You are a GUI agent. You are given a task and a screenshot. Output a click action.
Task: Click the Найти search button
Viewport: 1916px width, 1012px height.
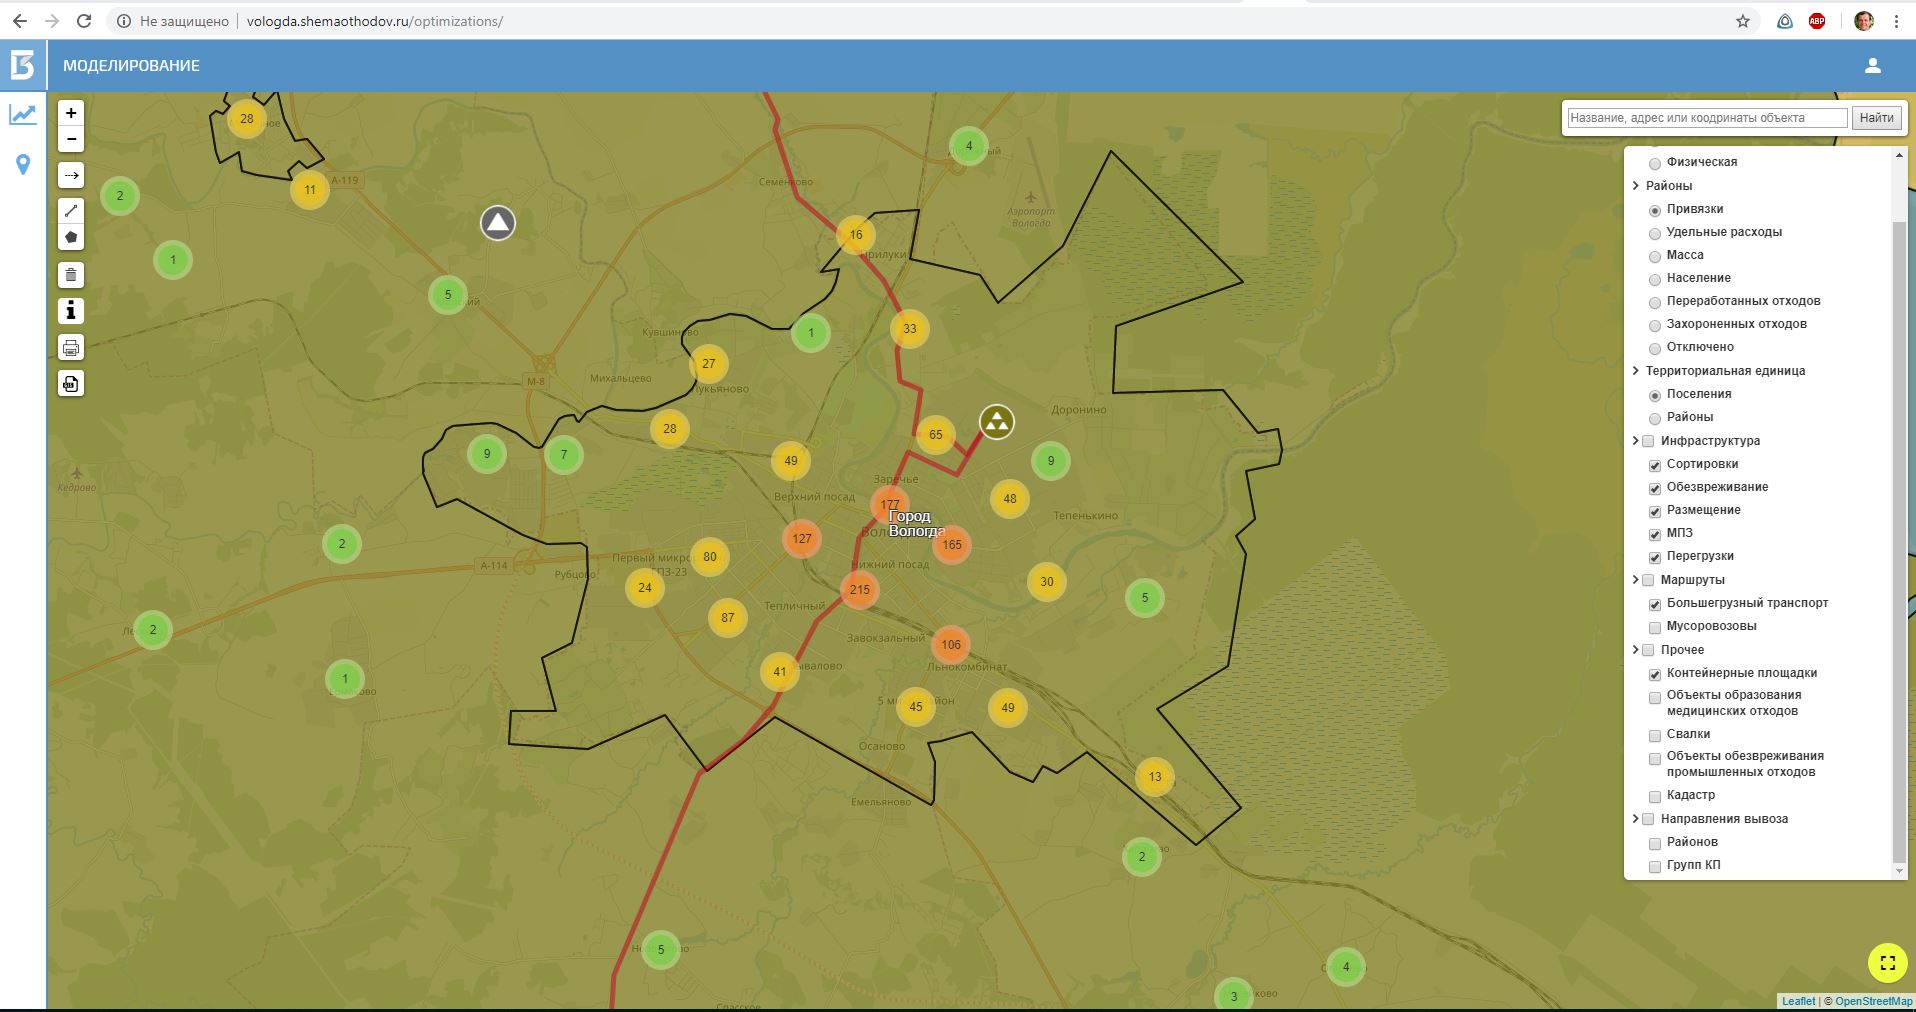pyautogui.click(x=1876, y=118)
